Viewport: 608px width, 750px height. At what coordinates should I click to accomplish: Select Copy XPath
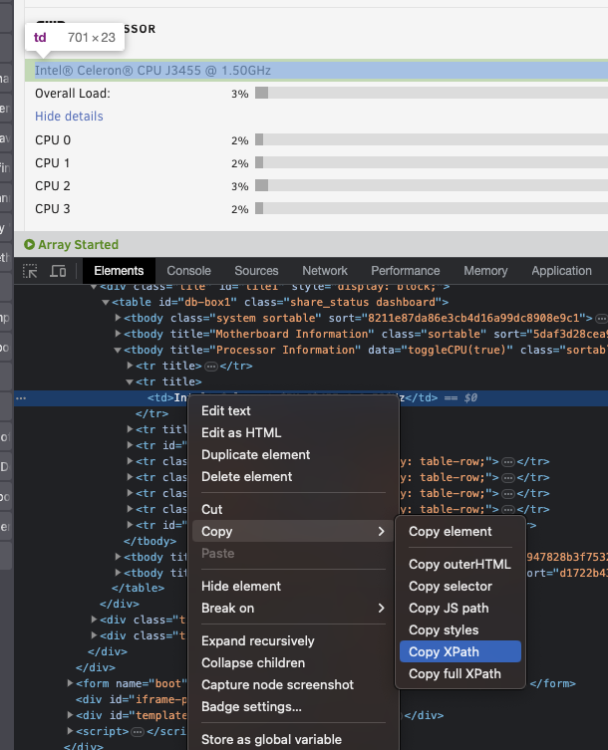[460, 652]
